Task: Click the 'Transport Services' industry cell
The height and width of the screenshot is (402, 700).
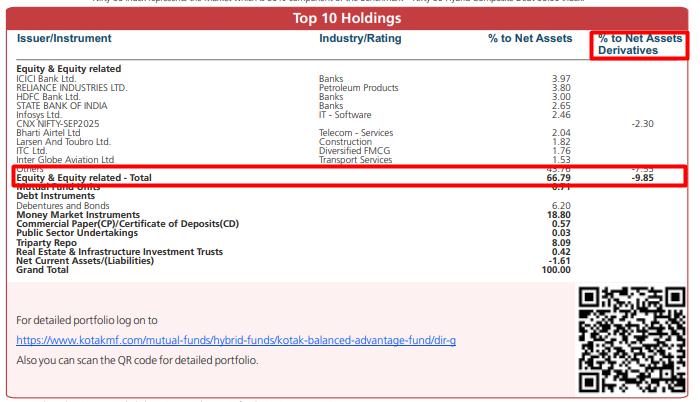Action: coord(355,159)
